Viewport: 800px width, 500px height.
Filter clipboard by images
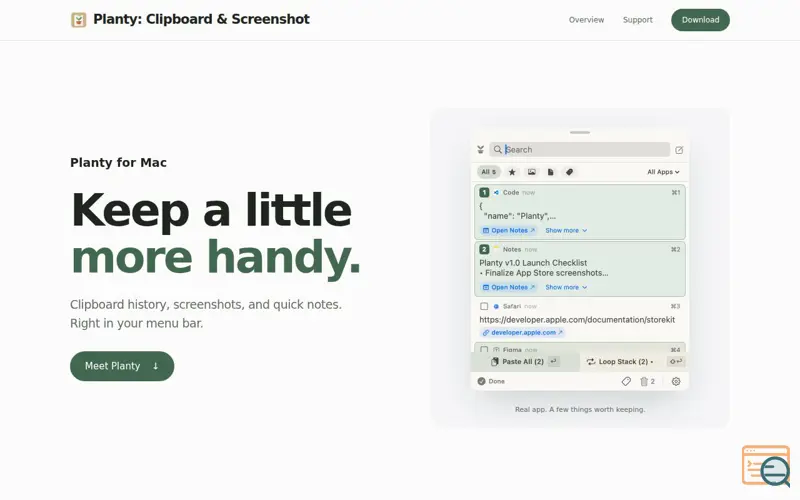531,172
